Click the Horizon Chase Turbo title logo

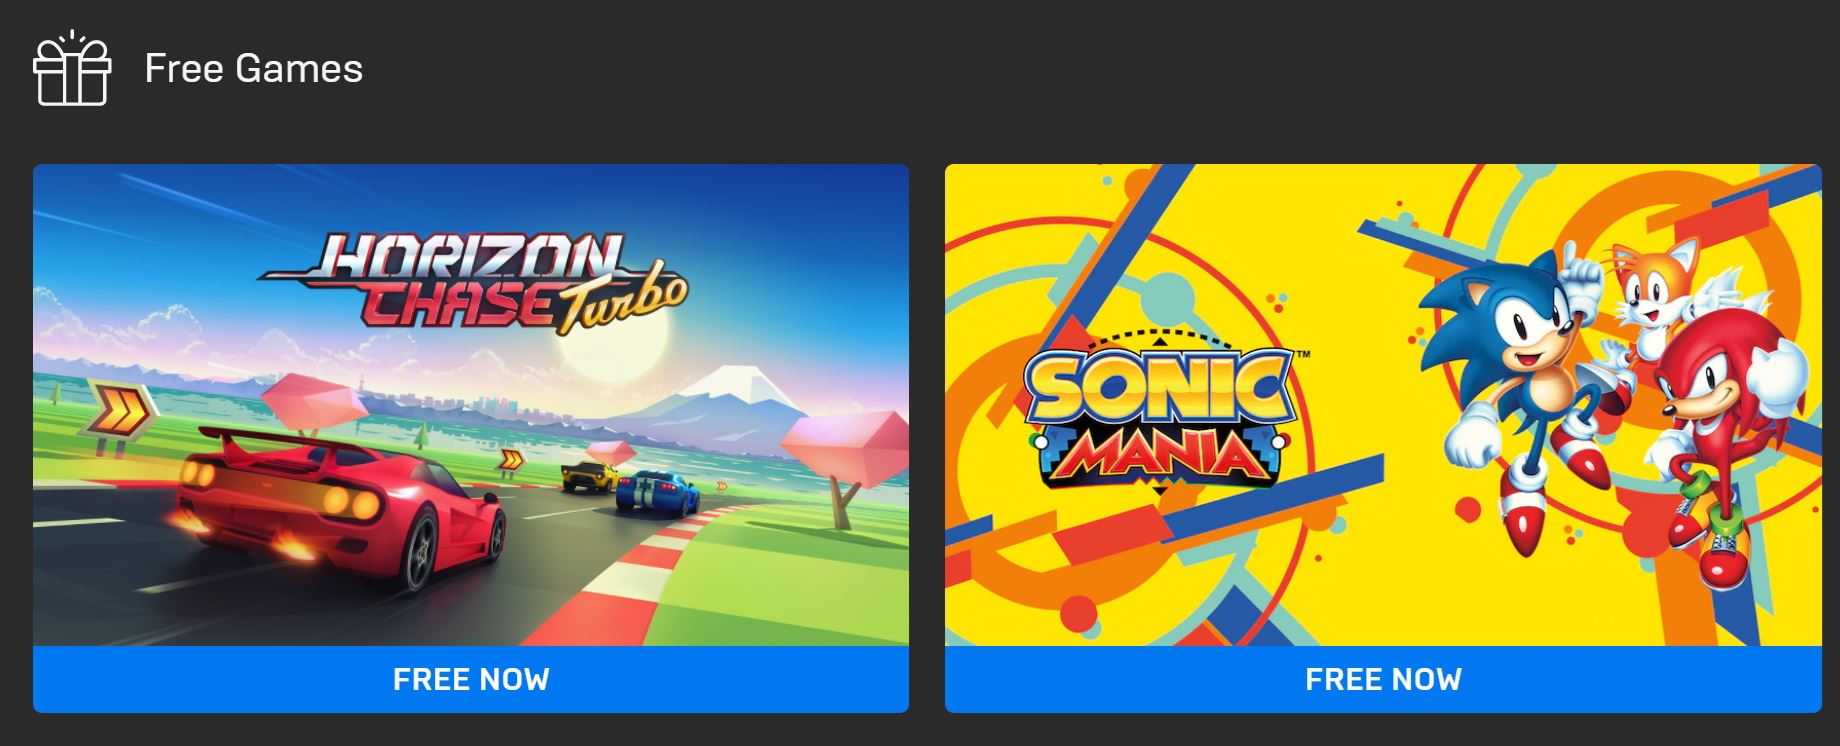coord(473,282)
